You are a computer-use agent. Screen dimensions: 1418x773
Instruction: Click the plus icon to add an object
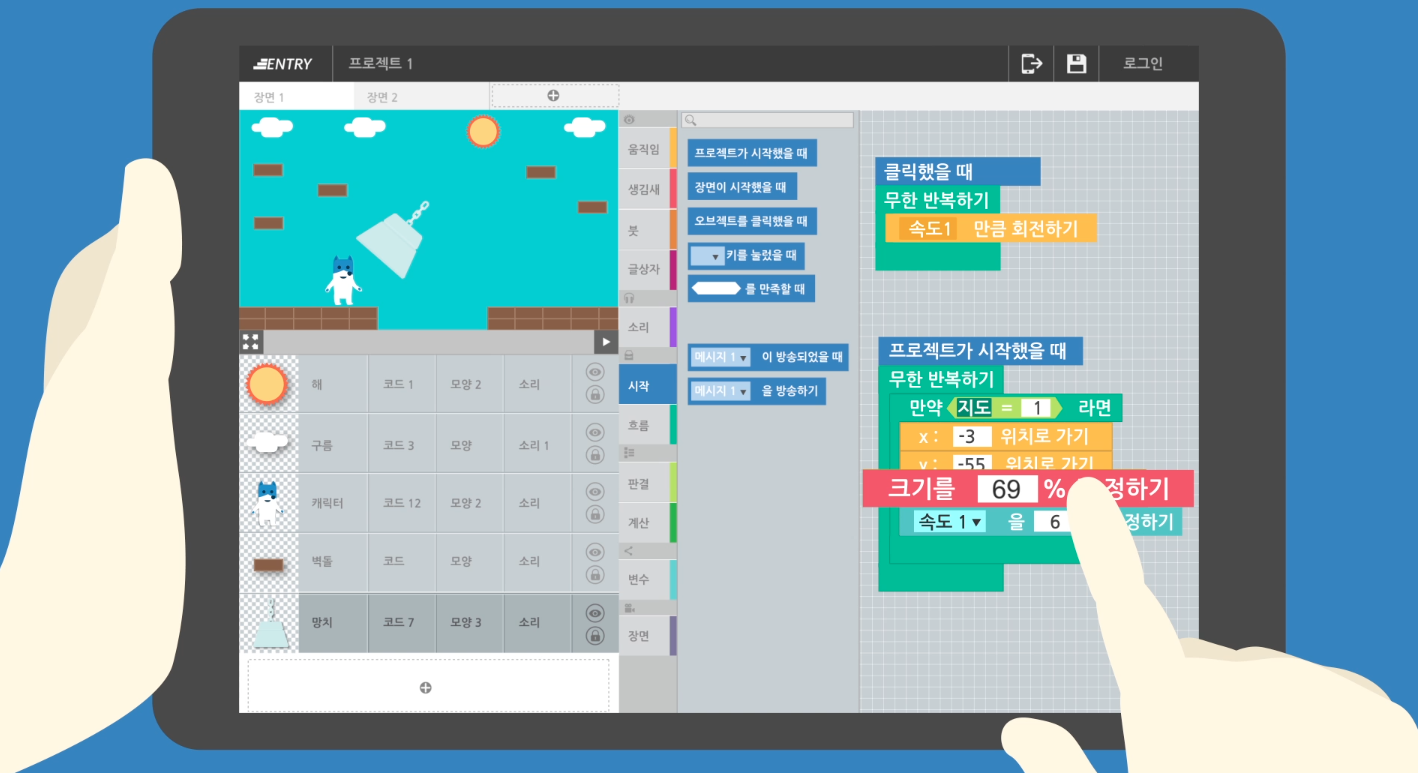pos(426,687)
